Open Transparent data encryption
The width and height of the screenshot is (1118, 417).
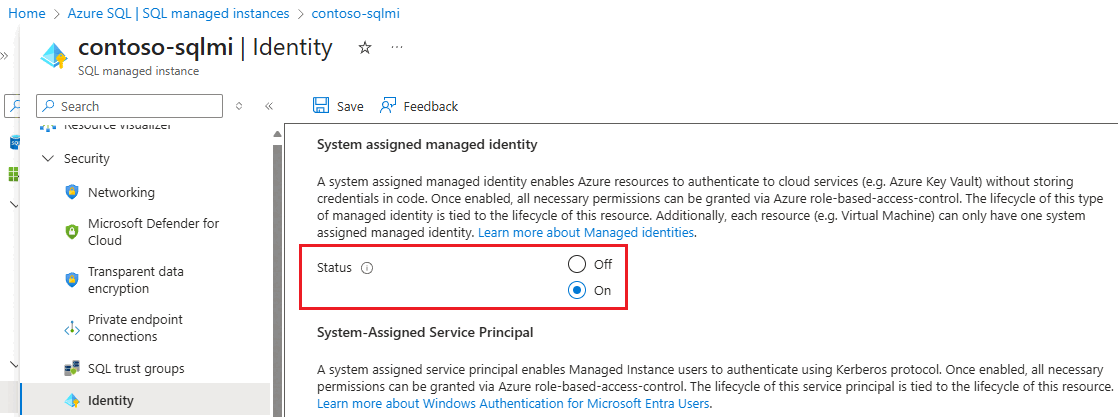(x=136, y=280)
